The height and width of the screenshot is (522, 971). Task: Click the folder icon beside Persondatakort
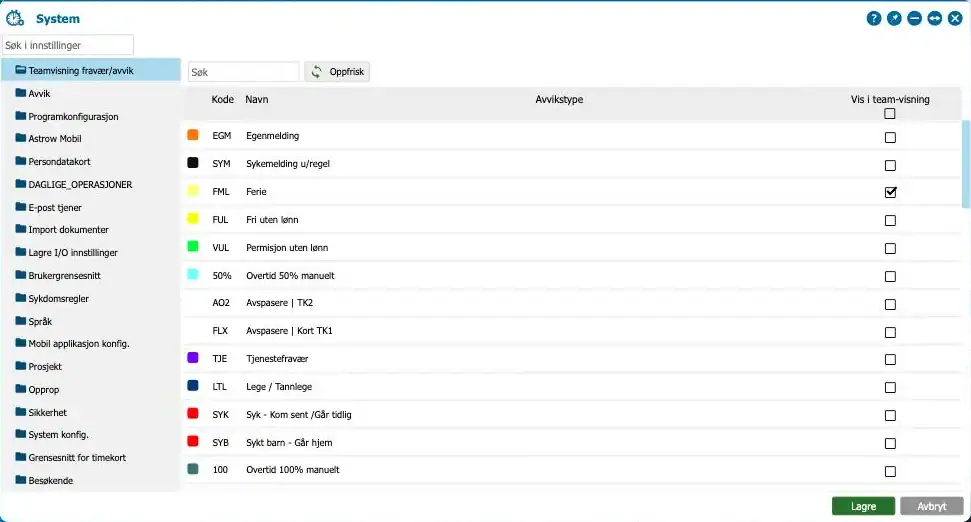click(21, 161)
